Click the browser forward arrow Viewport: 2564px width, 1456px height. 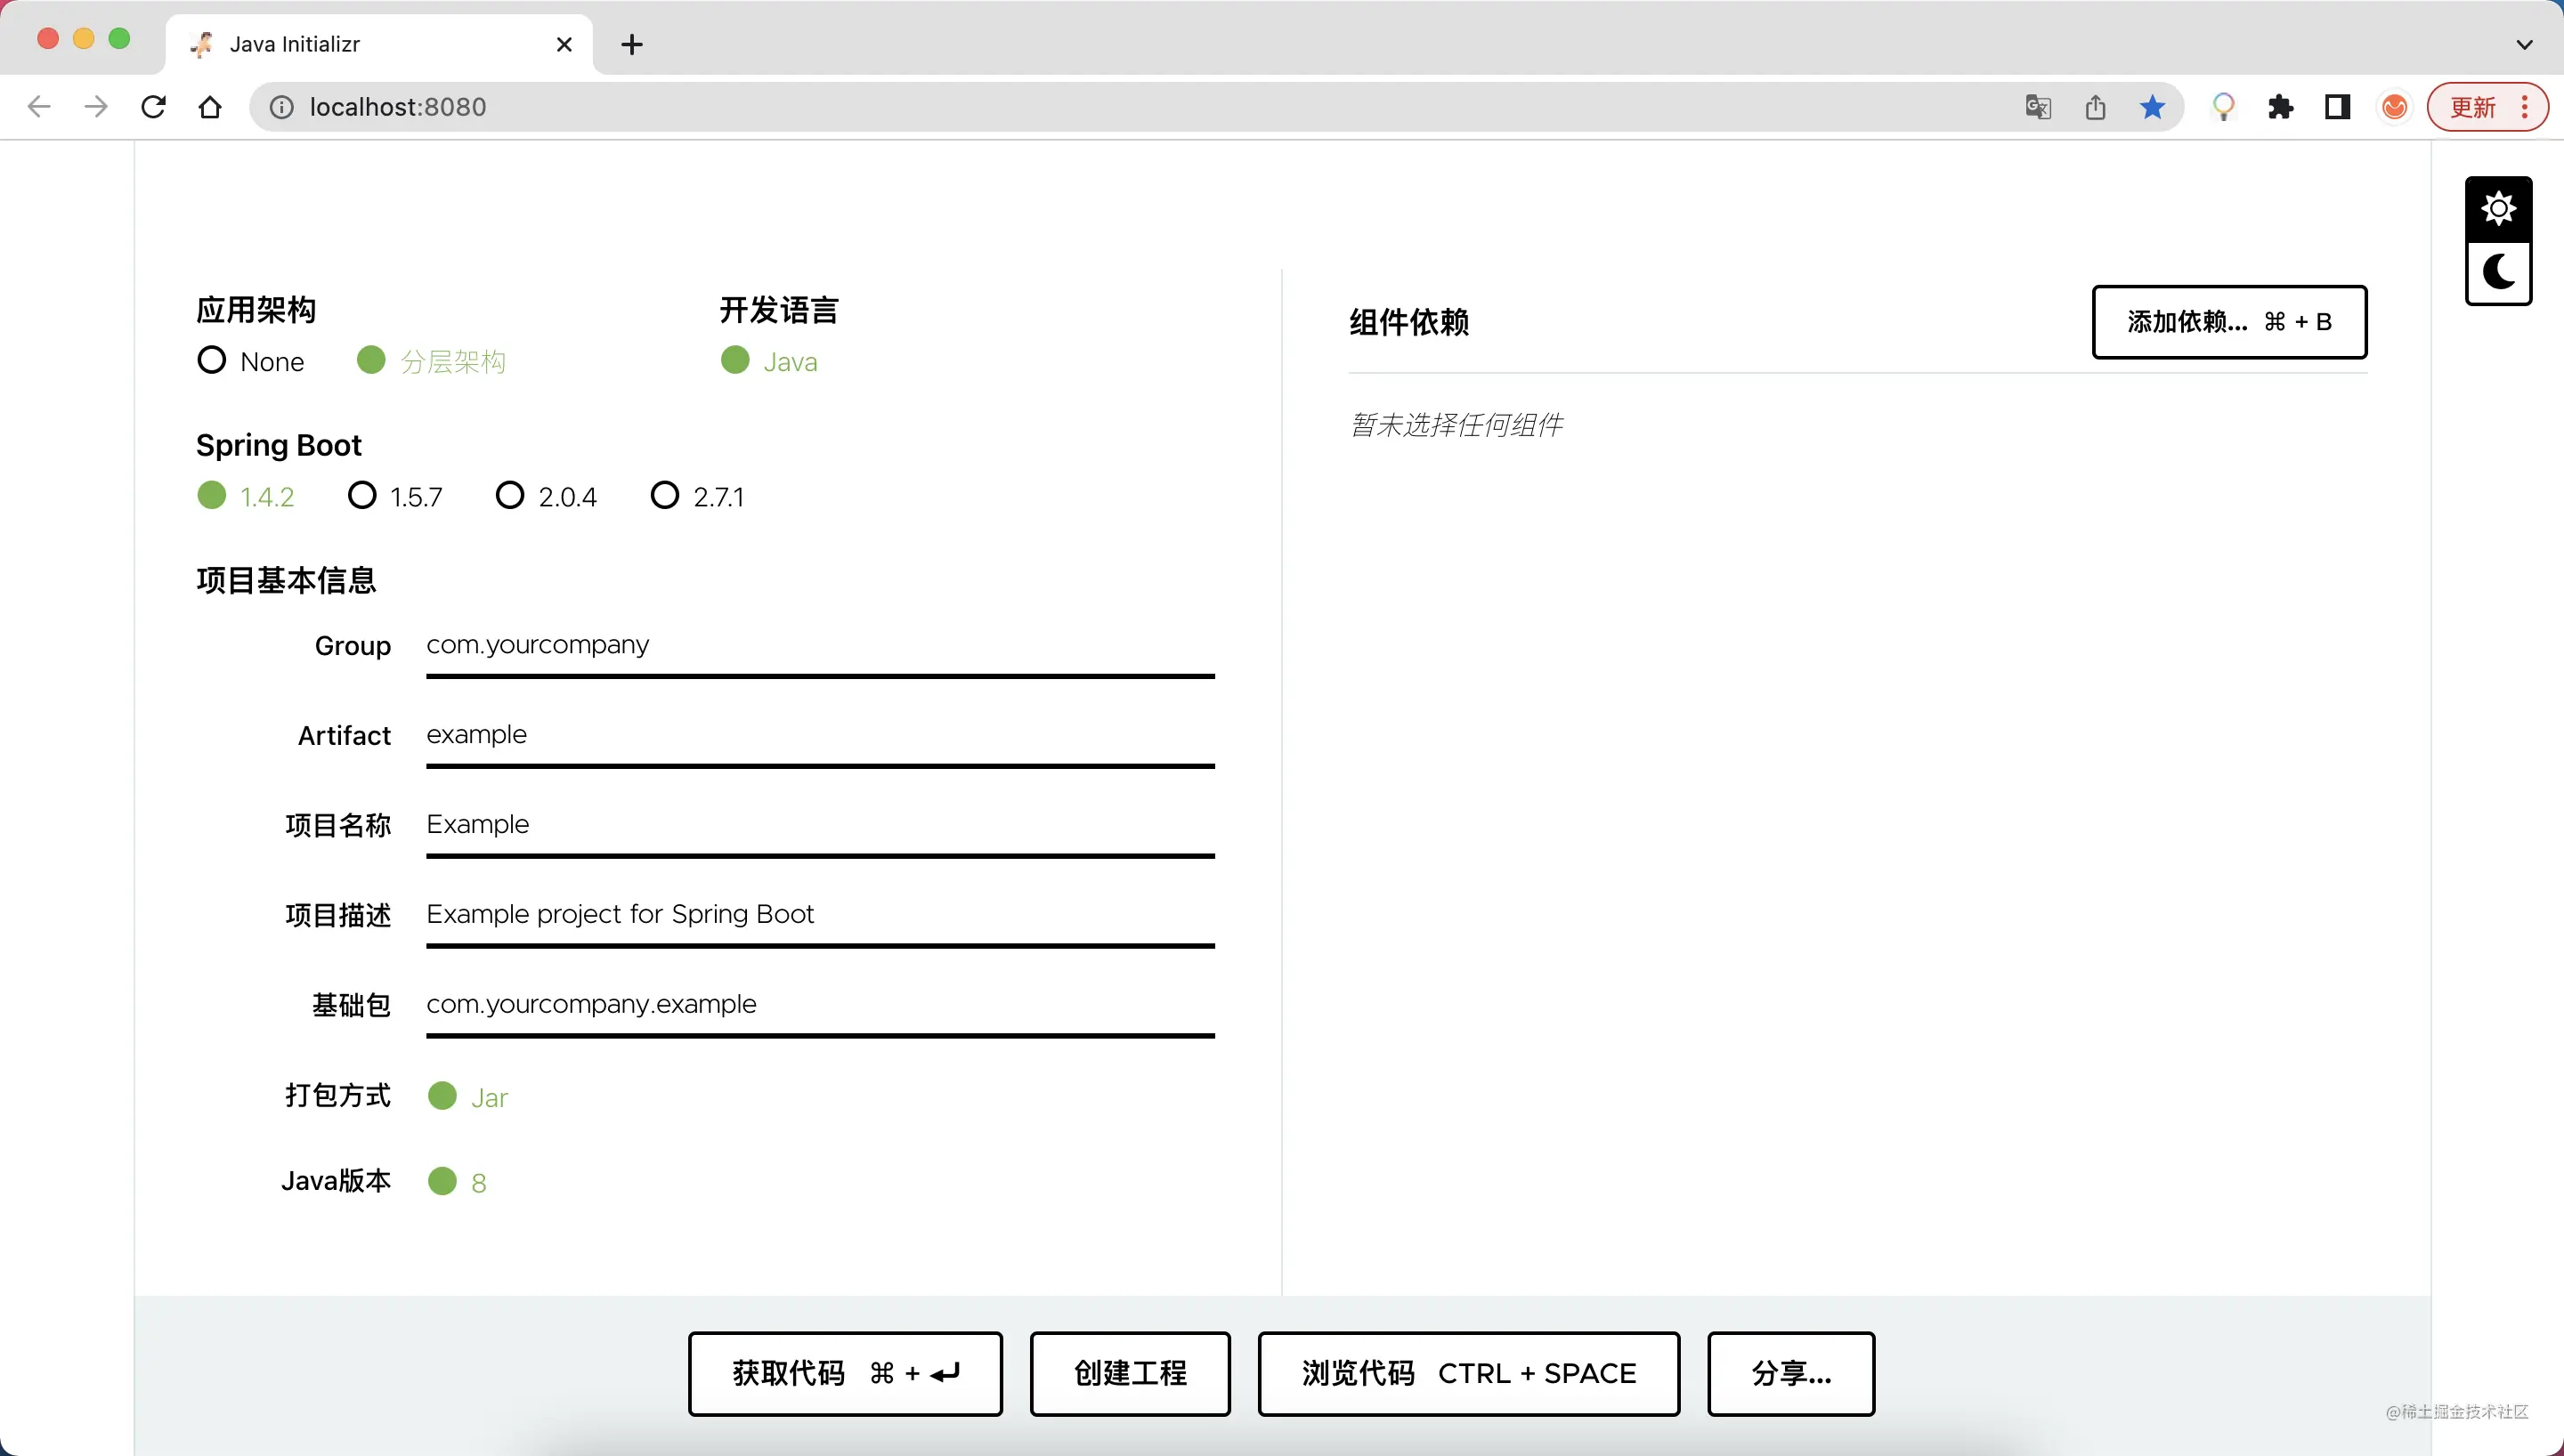tap(96, 107)
